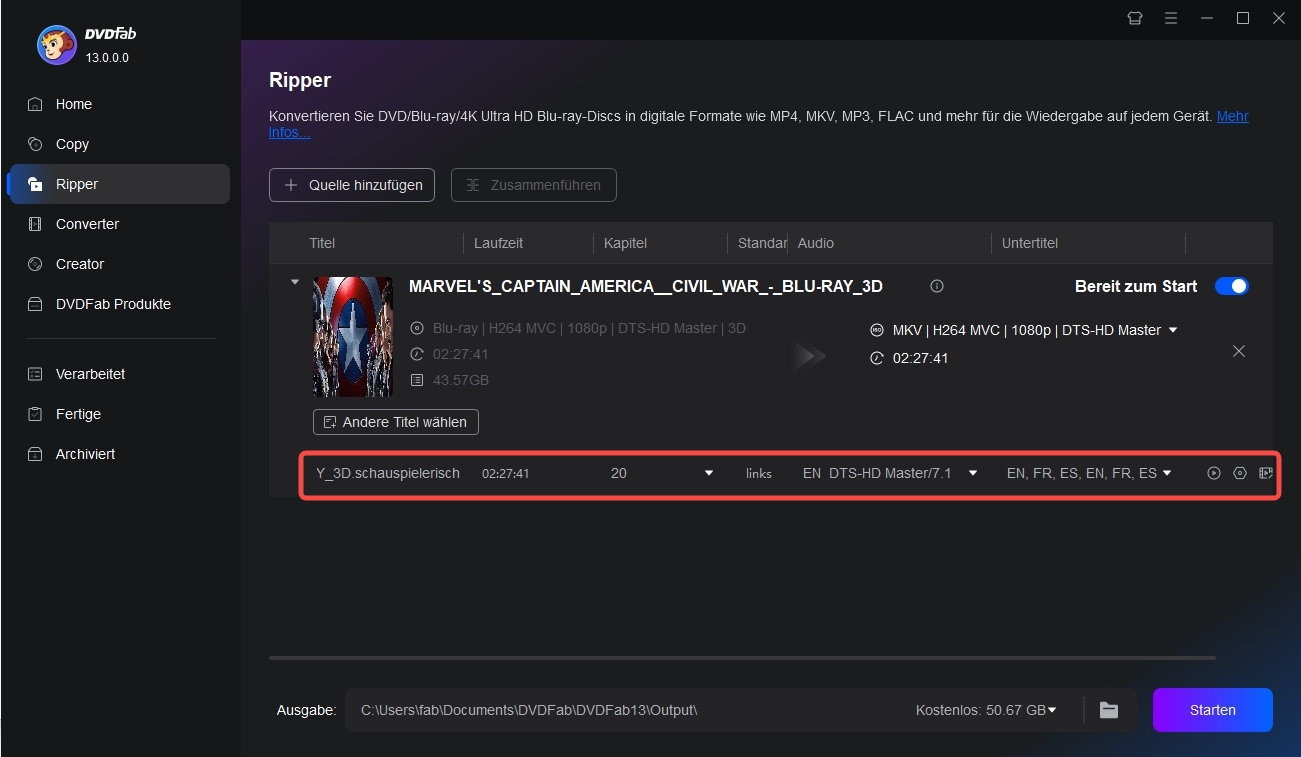Click the 02:27:41 runtime cell in title row
Screen dimensions: 1301x757
pyautogui.click(x=505, y=473)
